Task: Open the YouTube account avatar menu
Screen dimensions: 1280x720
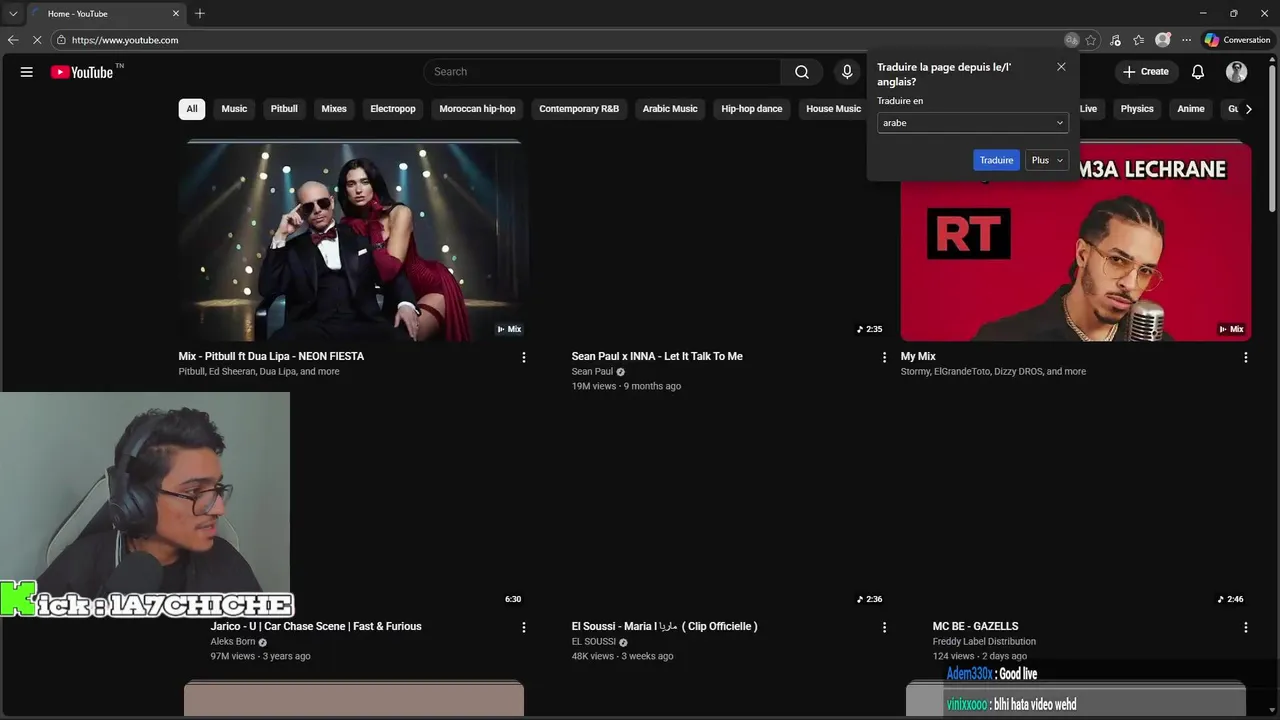Action: (1237, 72)
